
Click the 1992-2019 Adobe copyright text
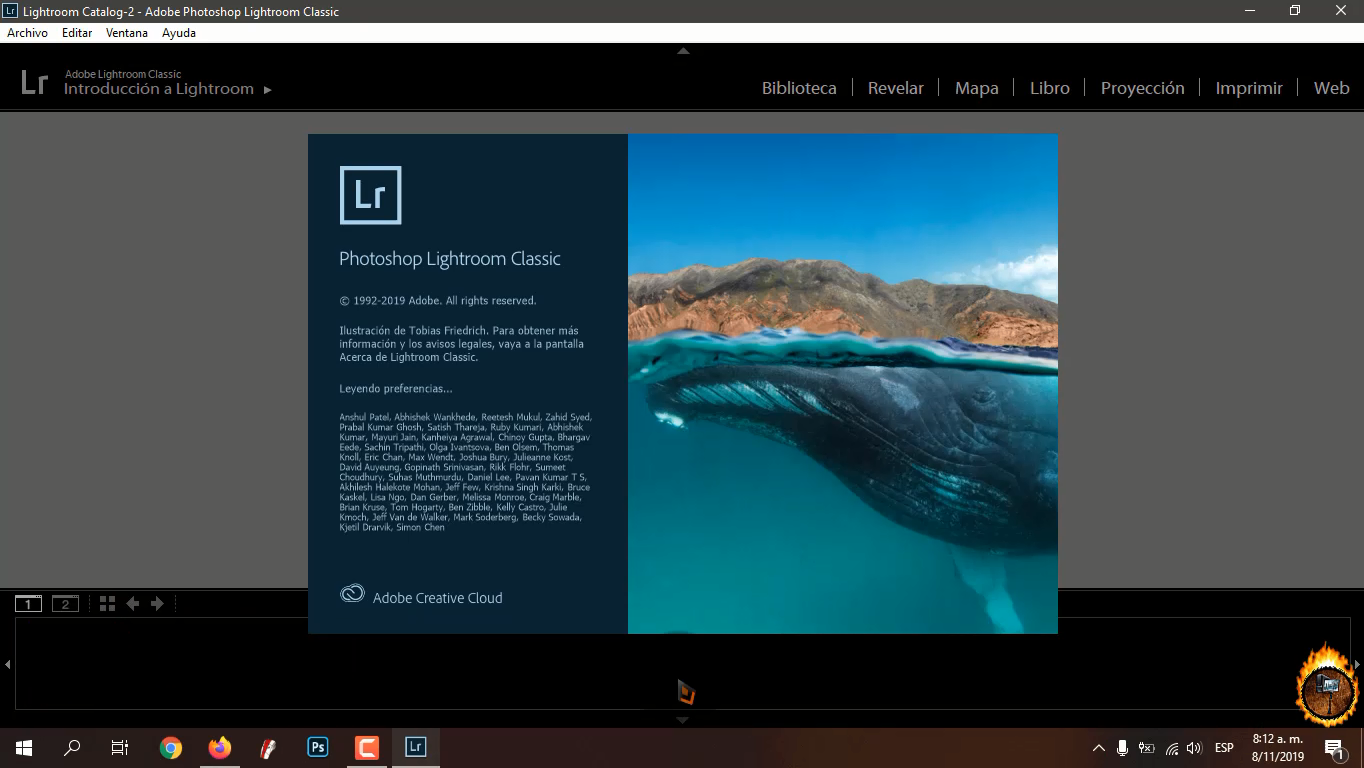coord(438,300)
